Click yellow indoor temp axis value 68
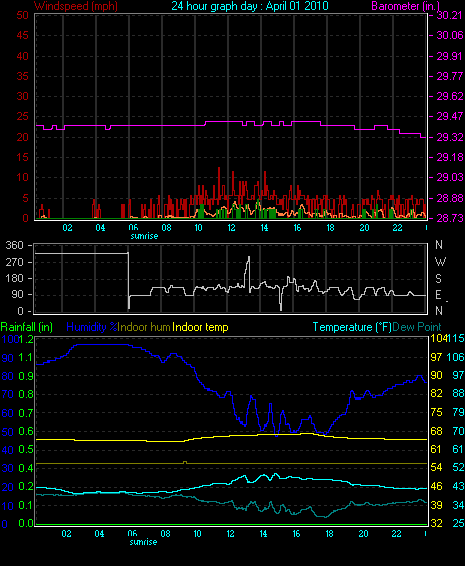The height and width of the screenshot is (566, 465). (436, 431)
